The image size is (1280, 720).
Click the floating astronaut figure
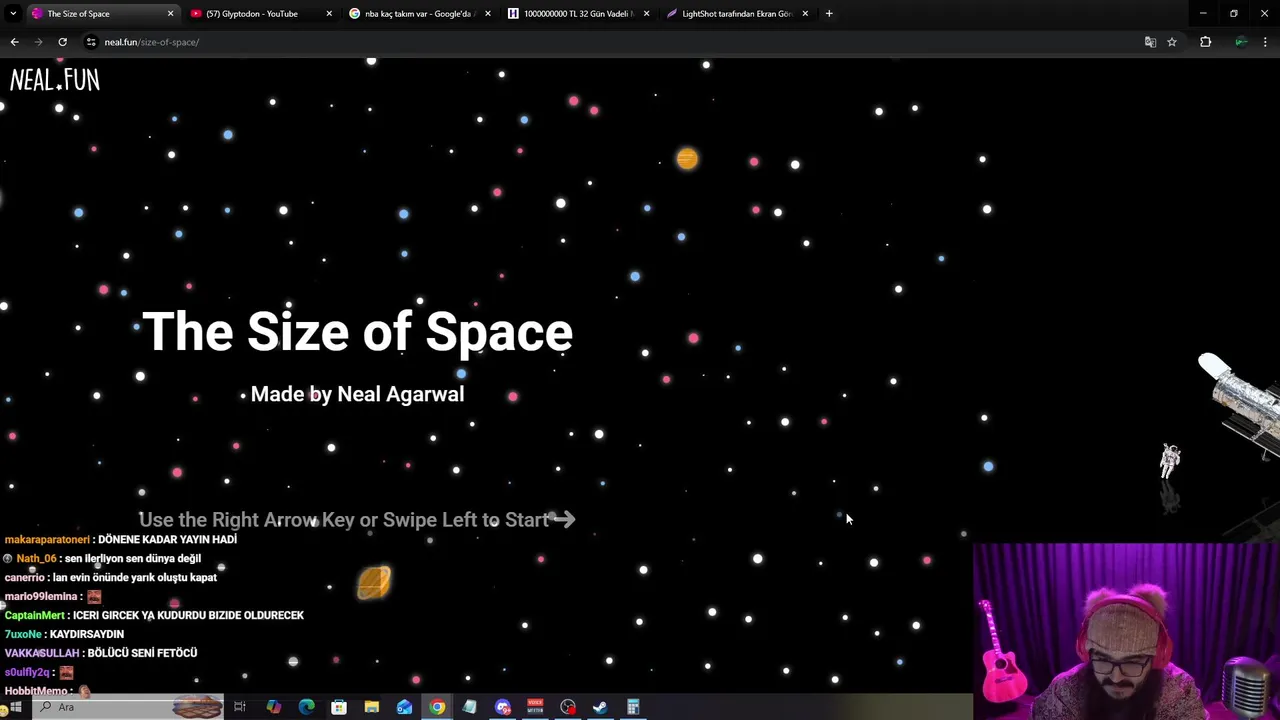(x=1169, y=461)
